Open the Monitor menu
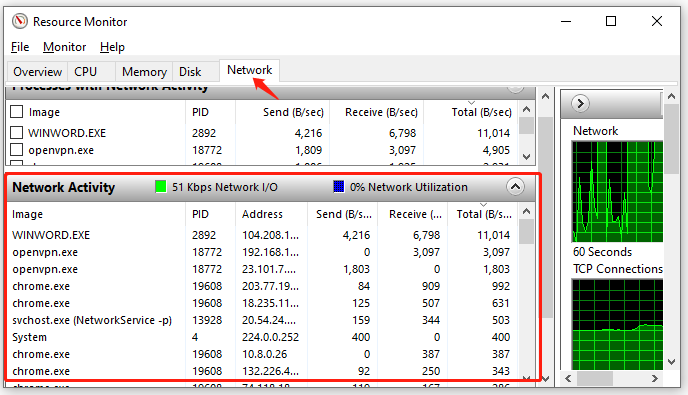 [x=64, y=47]
